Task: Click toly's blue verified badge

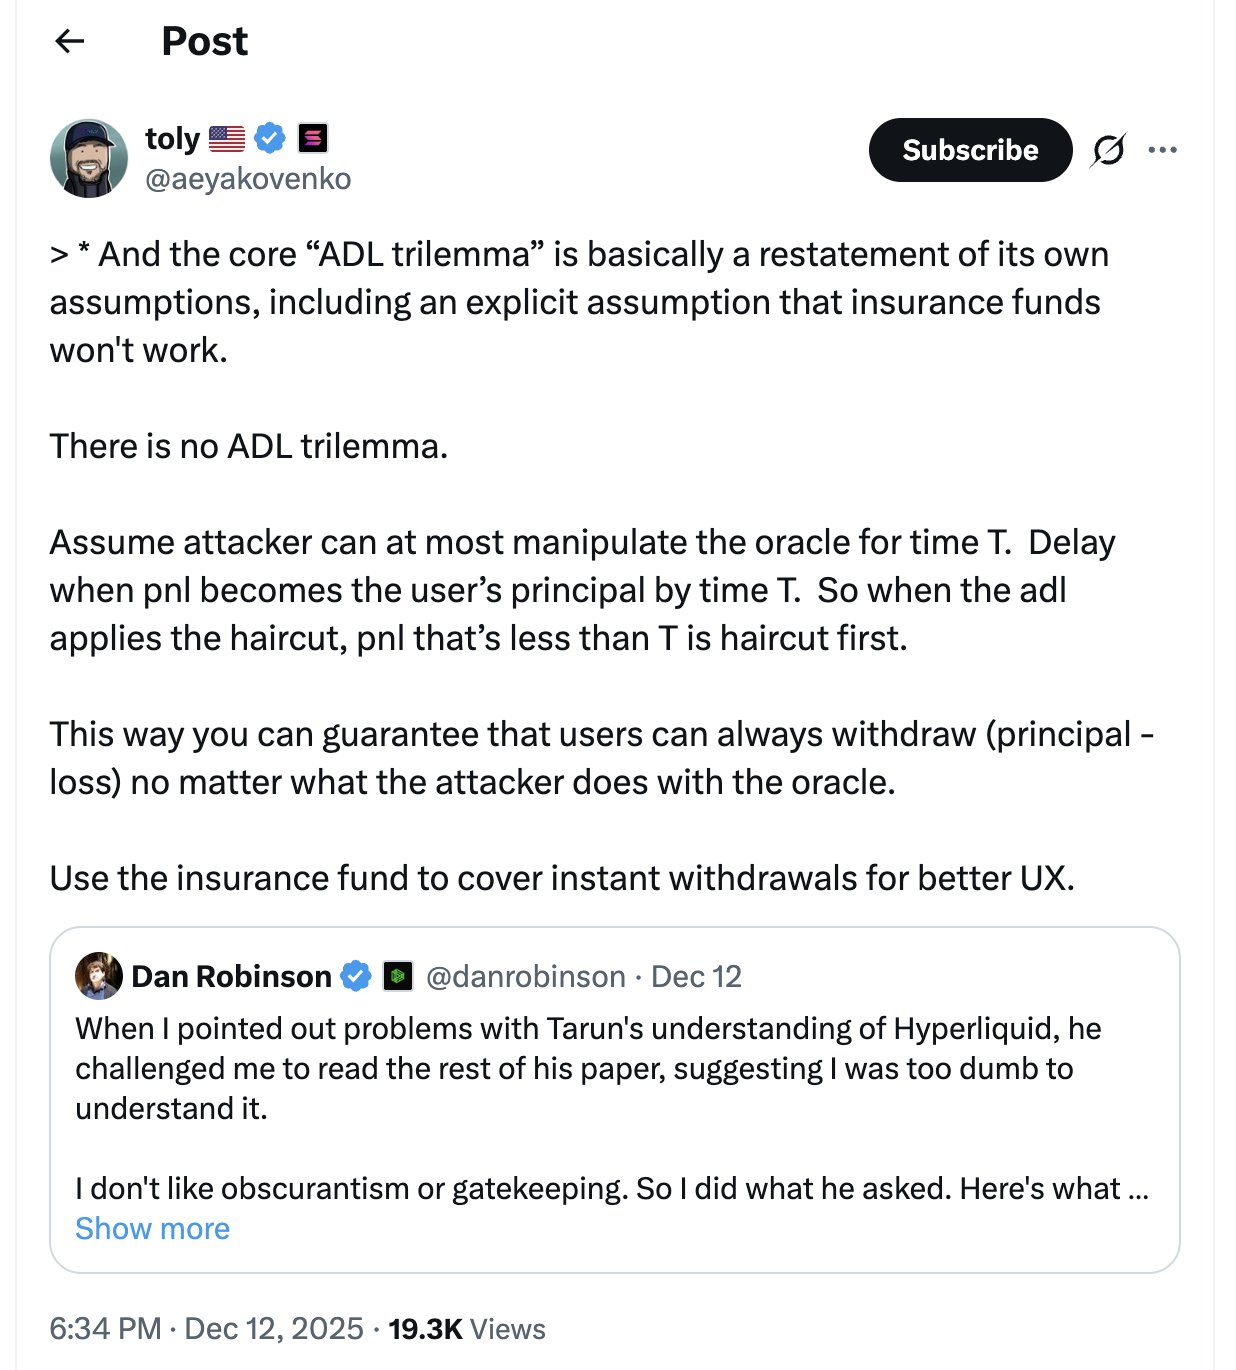Action: coord(270,138)
